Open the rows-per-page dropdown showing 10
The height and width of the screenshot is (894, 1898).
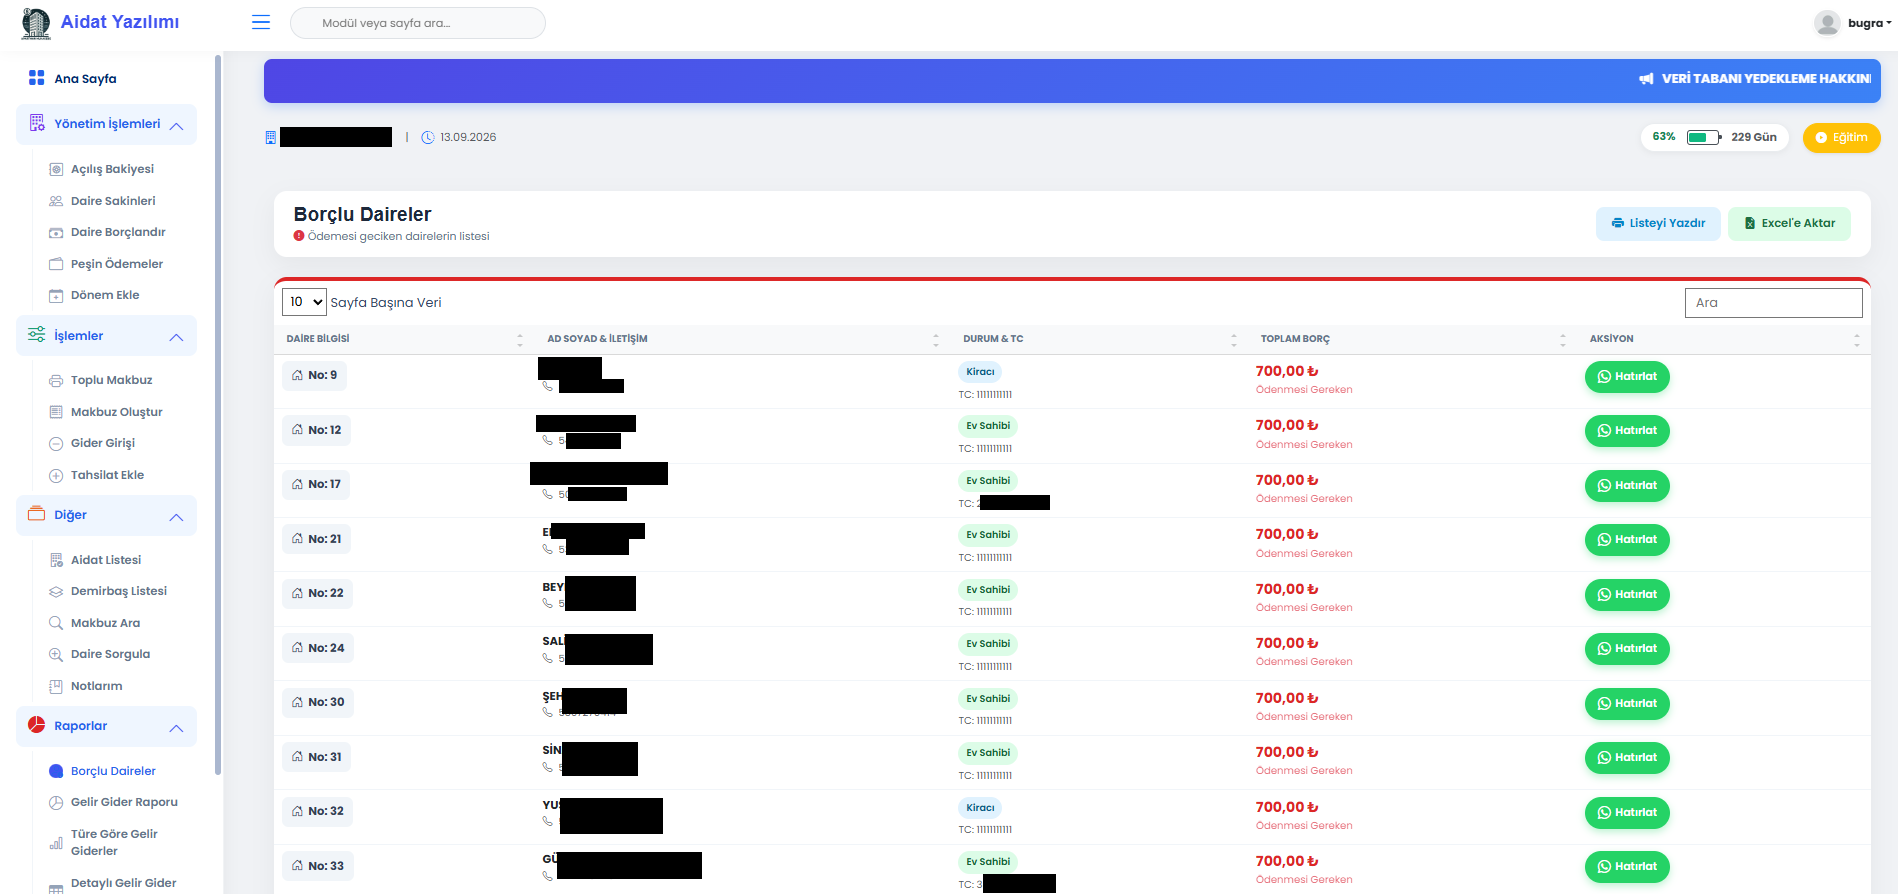(x=305, y=302)
